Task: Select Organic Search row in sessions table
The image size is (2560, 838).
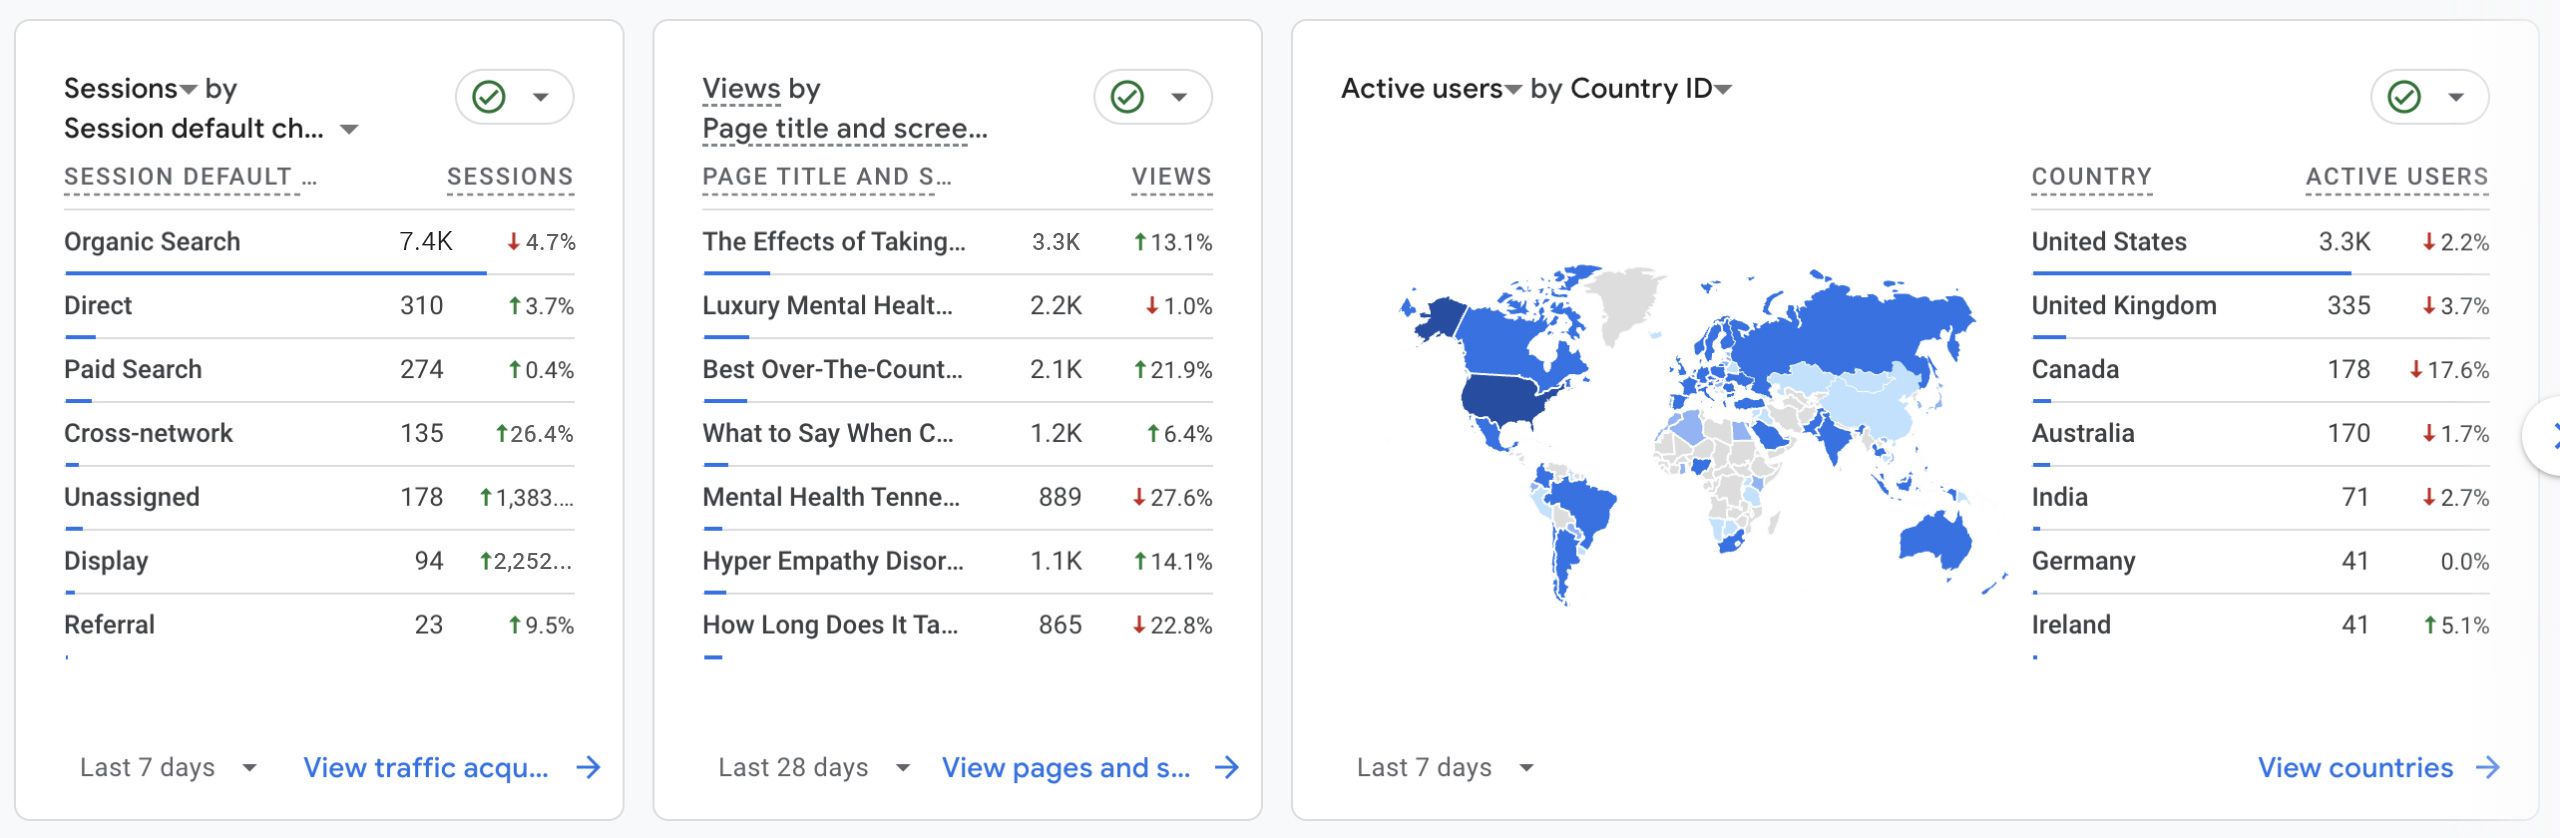Action: (x=152, y=242)
